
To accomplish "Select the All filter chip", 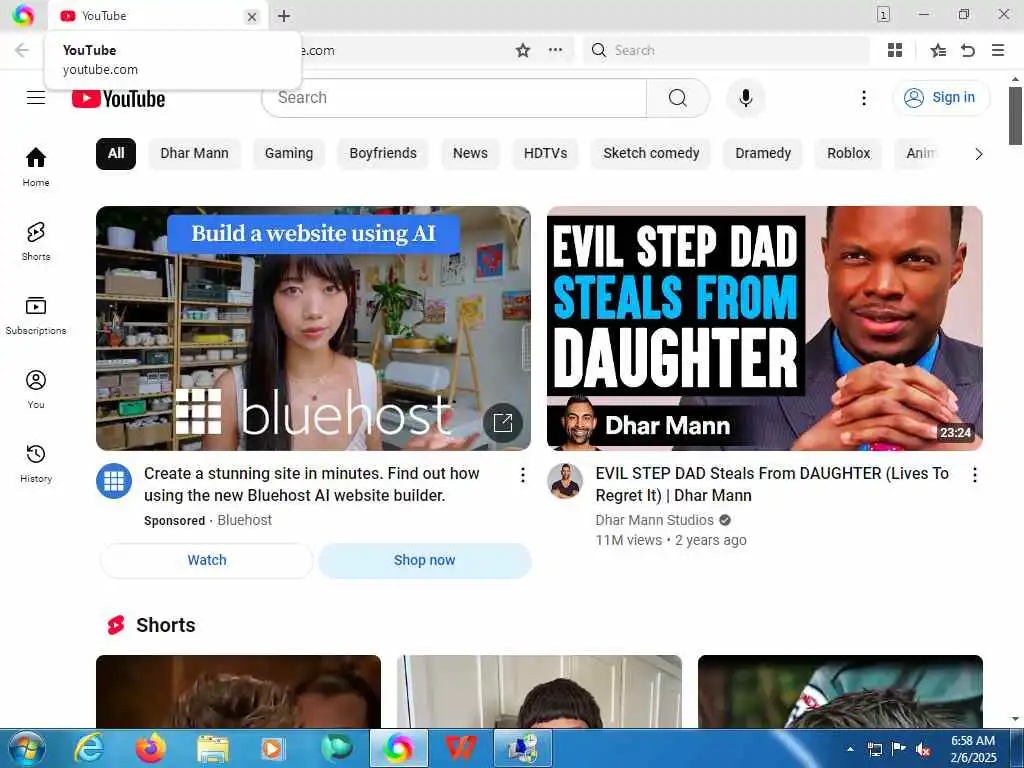I will [116, 153].
